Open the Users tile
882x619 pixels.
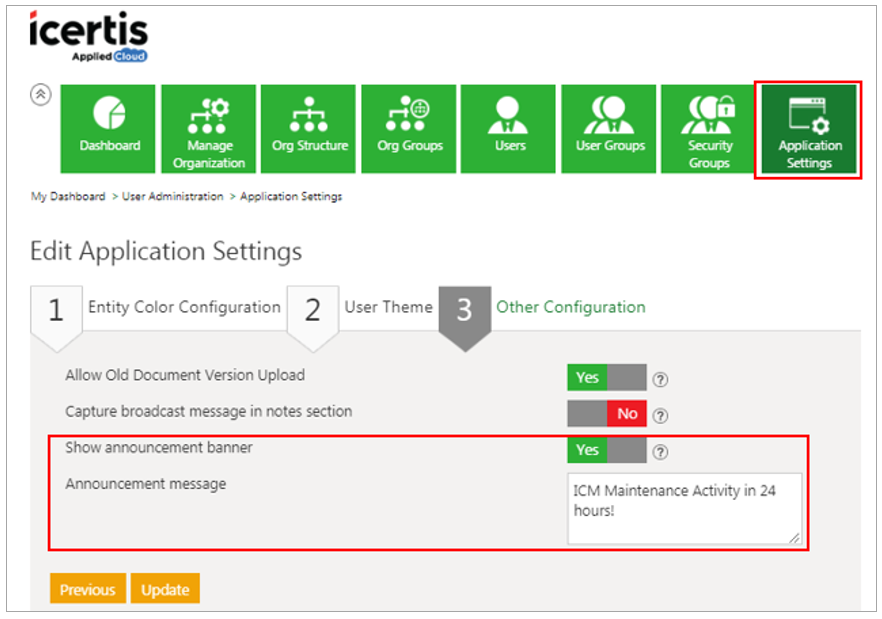click(x=509, y=128)
